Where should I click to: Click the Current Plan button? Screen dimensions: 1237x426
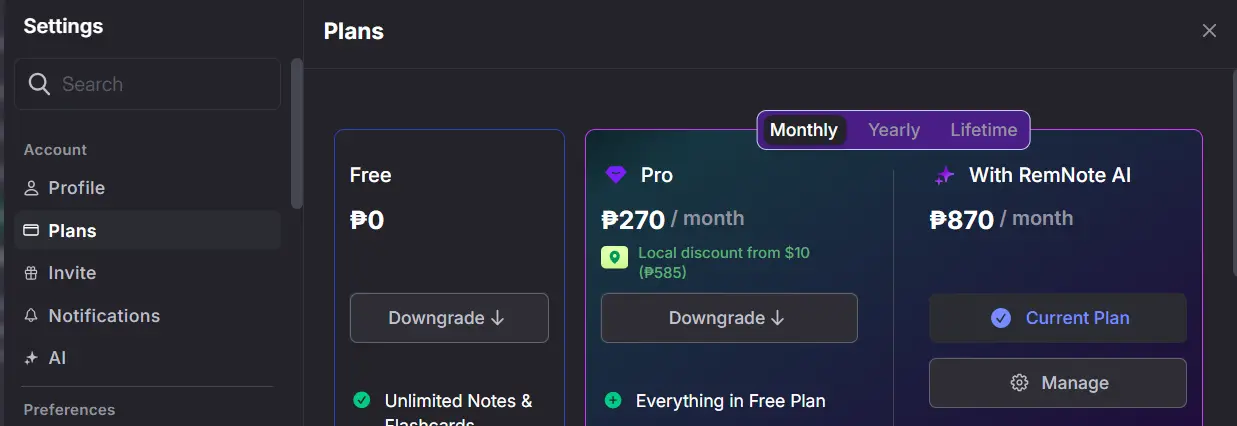1058,318
